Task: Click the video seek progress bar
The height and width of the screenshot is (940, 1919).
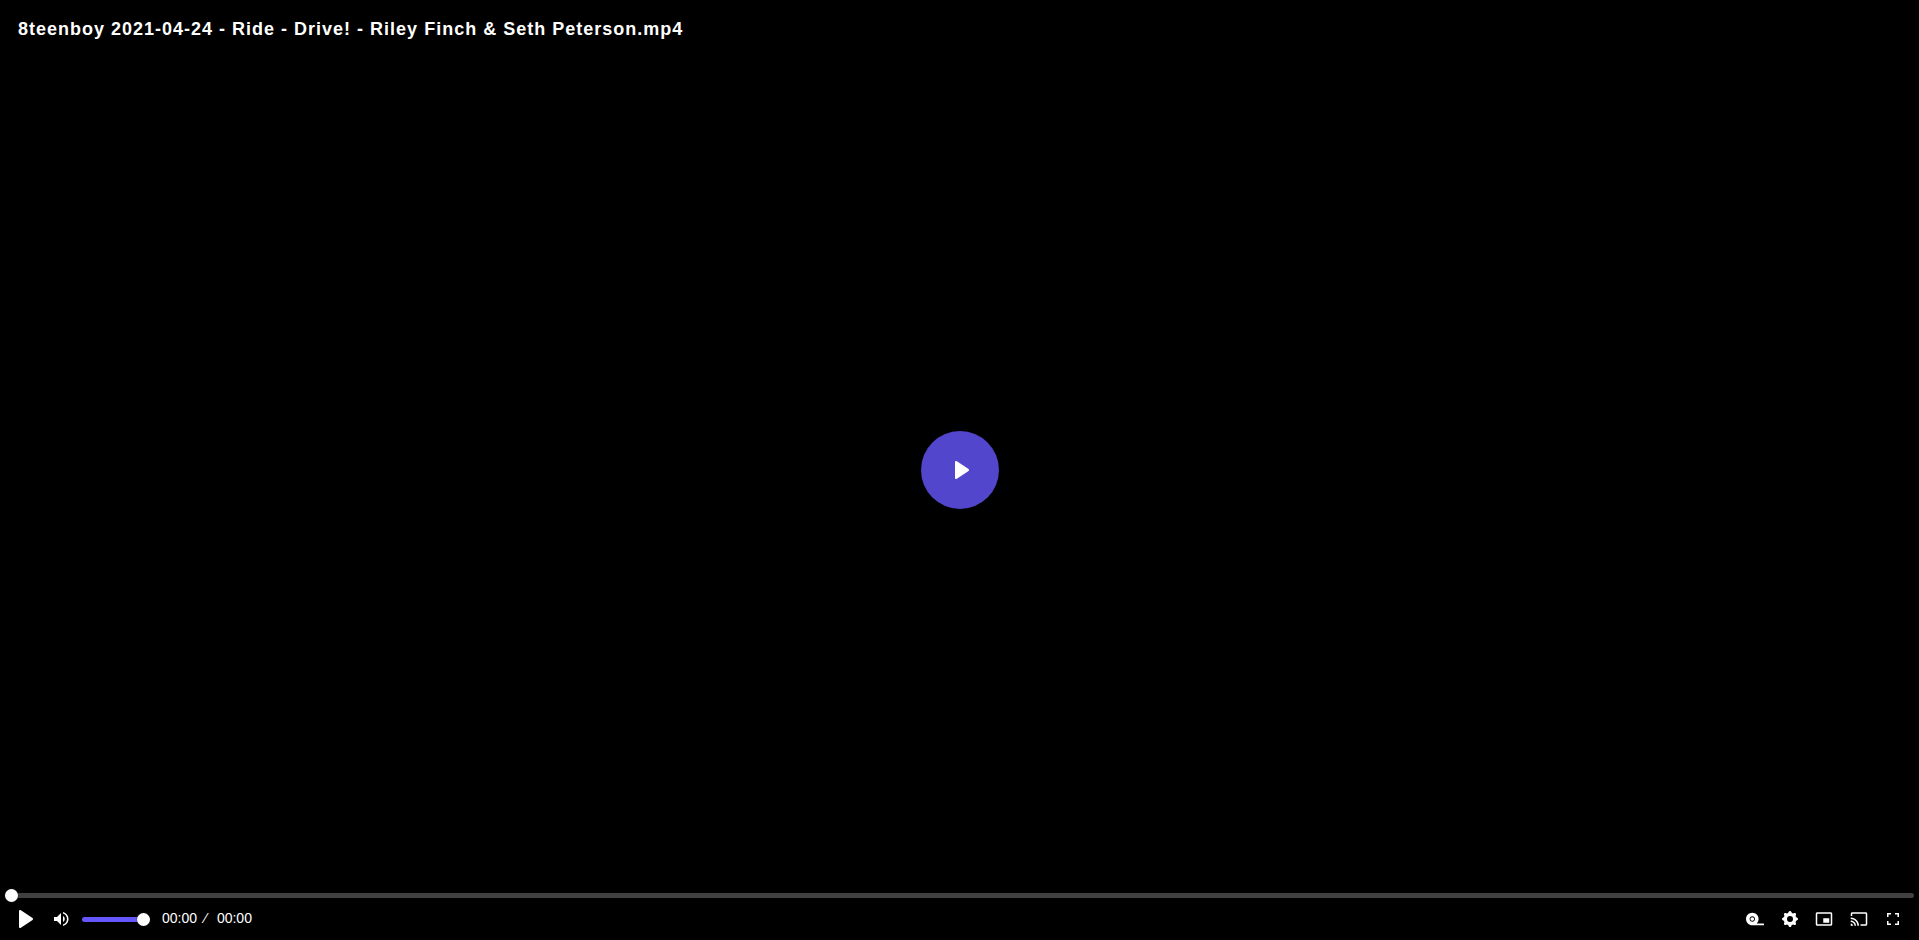Action: [960, 895]
